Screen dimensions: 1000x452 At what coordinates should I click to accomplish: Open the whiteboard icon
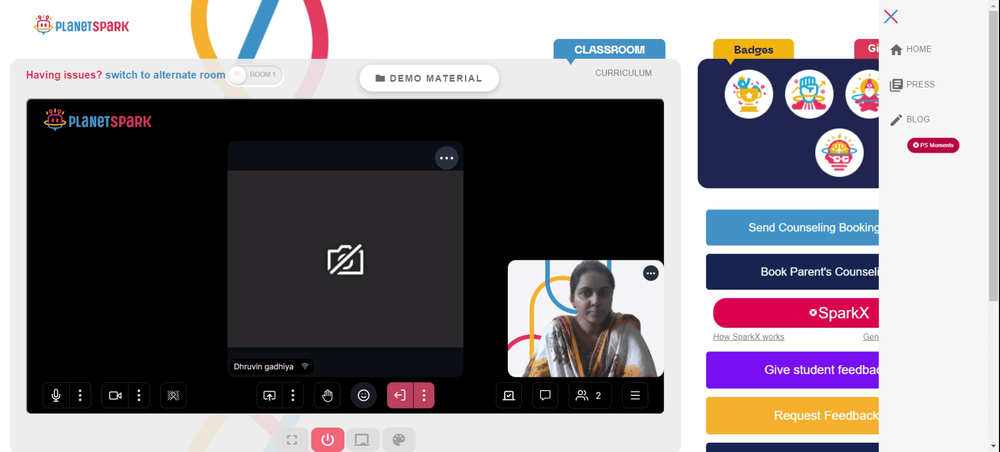[508, 395]
